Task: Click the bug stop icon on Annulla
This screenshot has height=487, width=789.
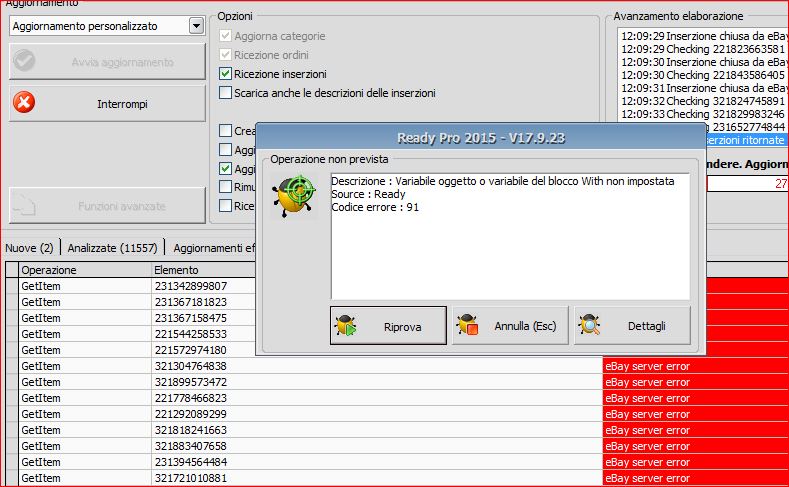Action: 467,325
